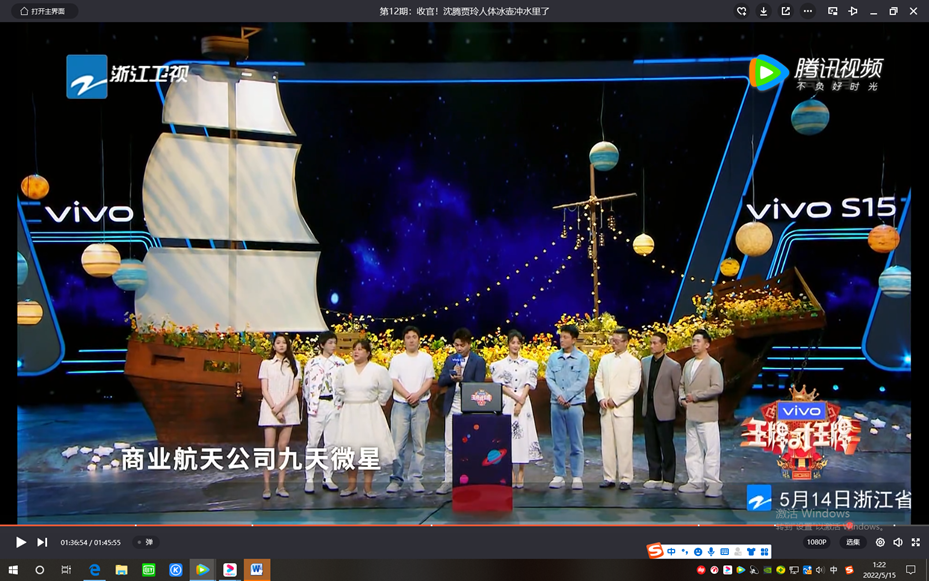Open taskbar clock showing 1:22
The height and width of the screenshot is (581, 929).
pyautogui.click(x=879, y=570)
